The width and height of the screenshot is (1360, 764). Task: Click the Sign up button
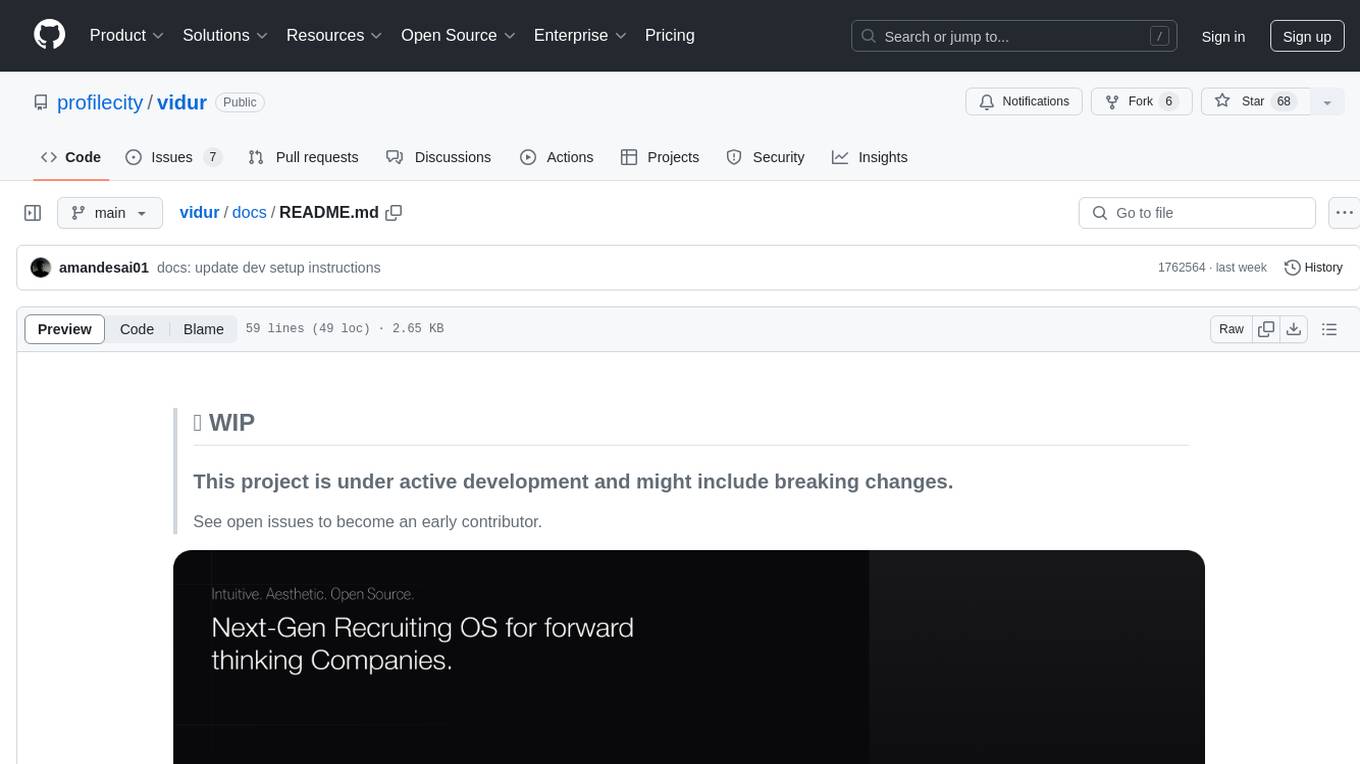1307,36
